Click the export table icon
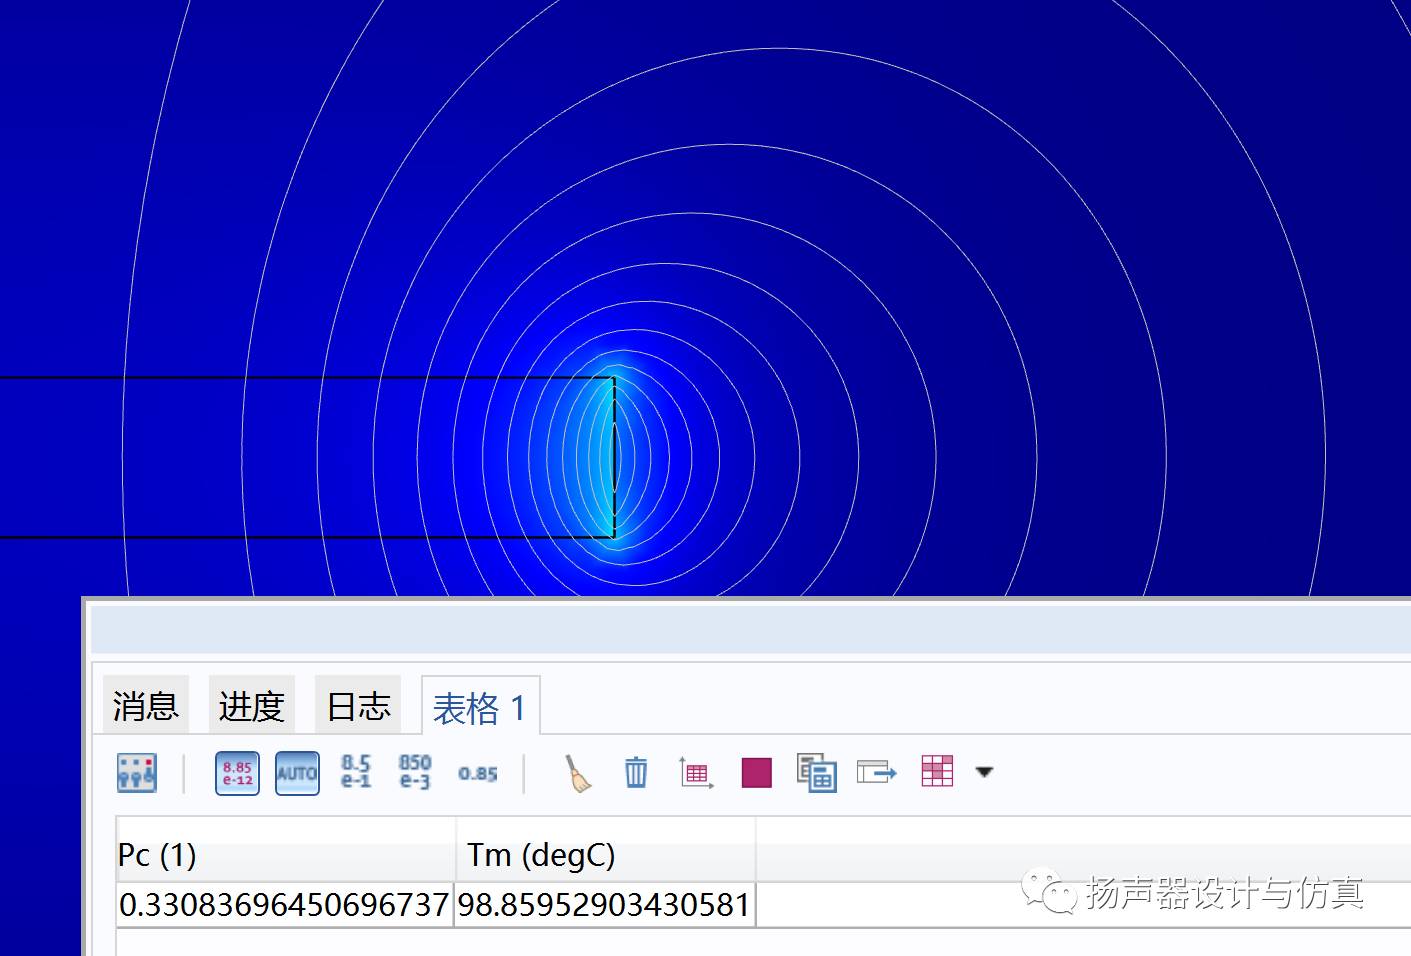The height and width of the screenshot is (956, 1411). 876,773
